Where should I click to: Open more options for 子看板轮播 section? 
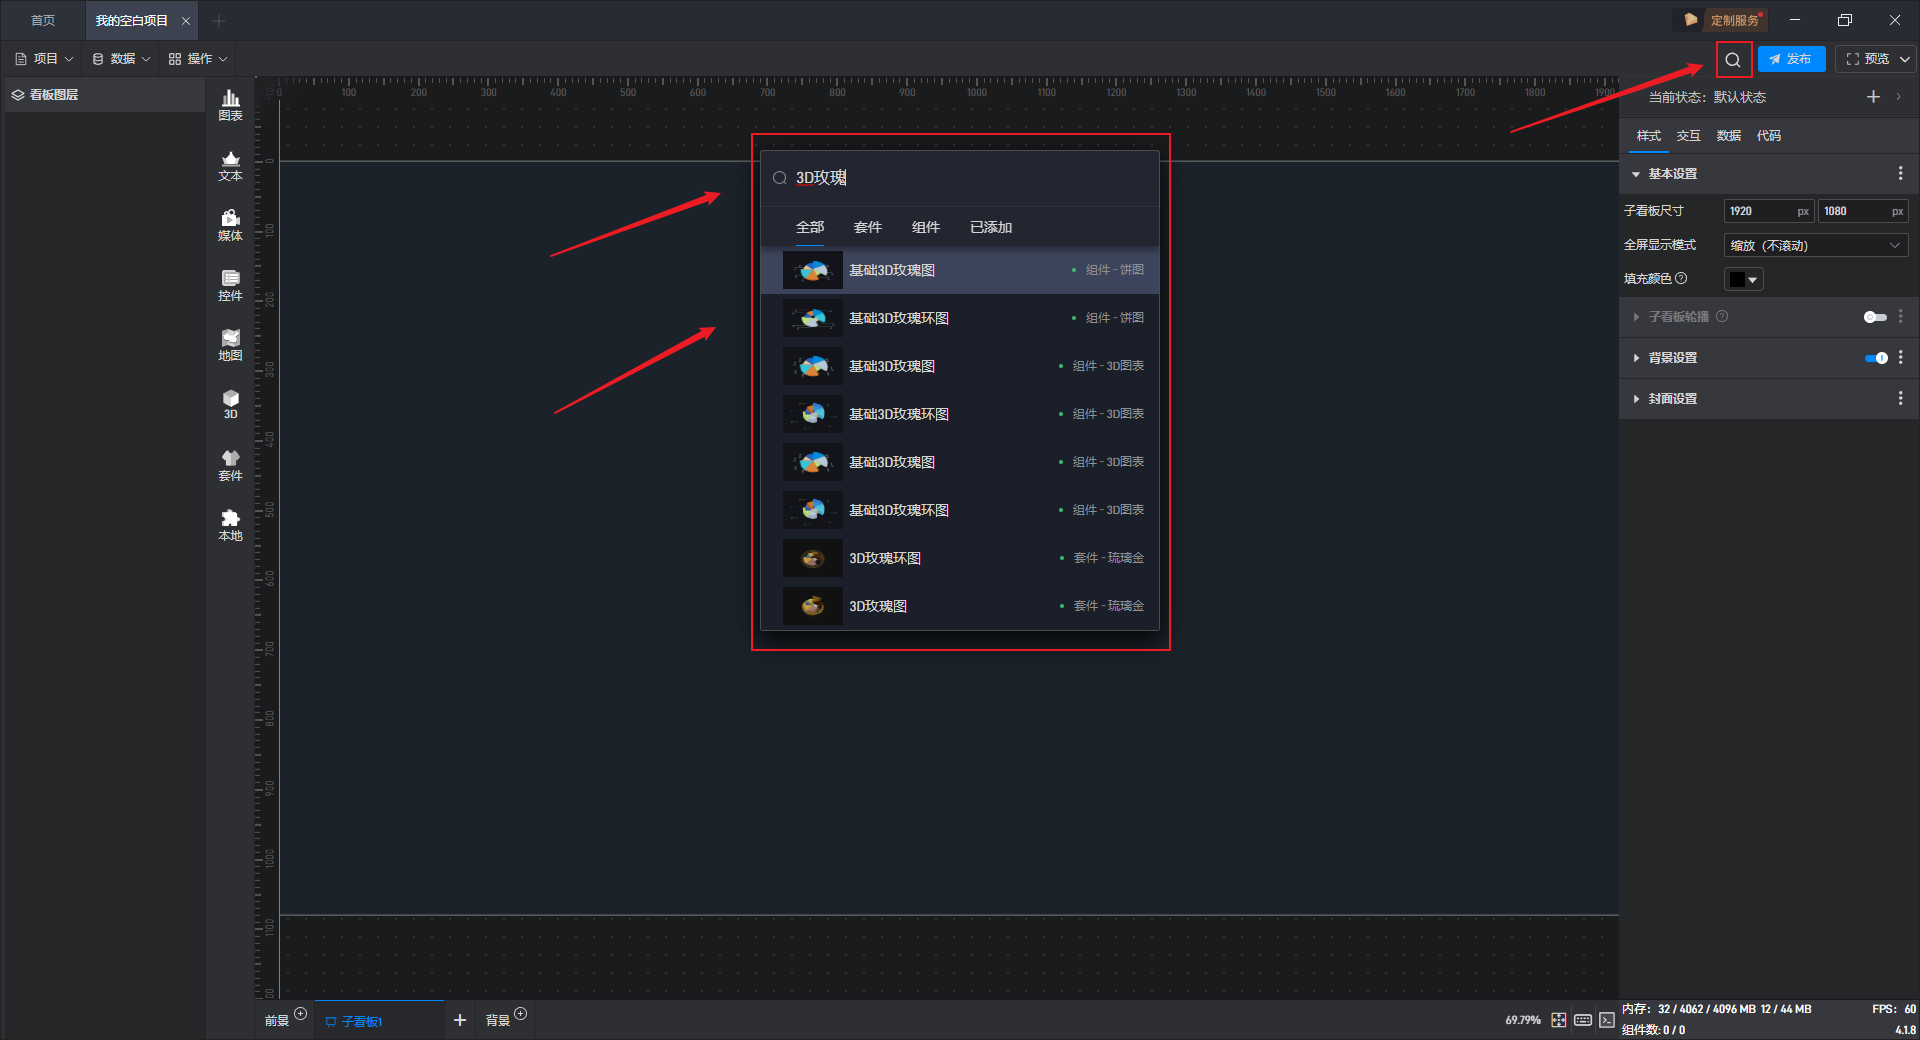1900,317
